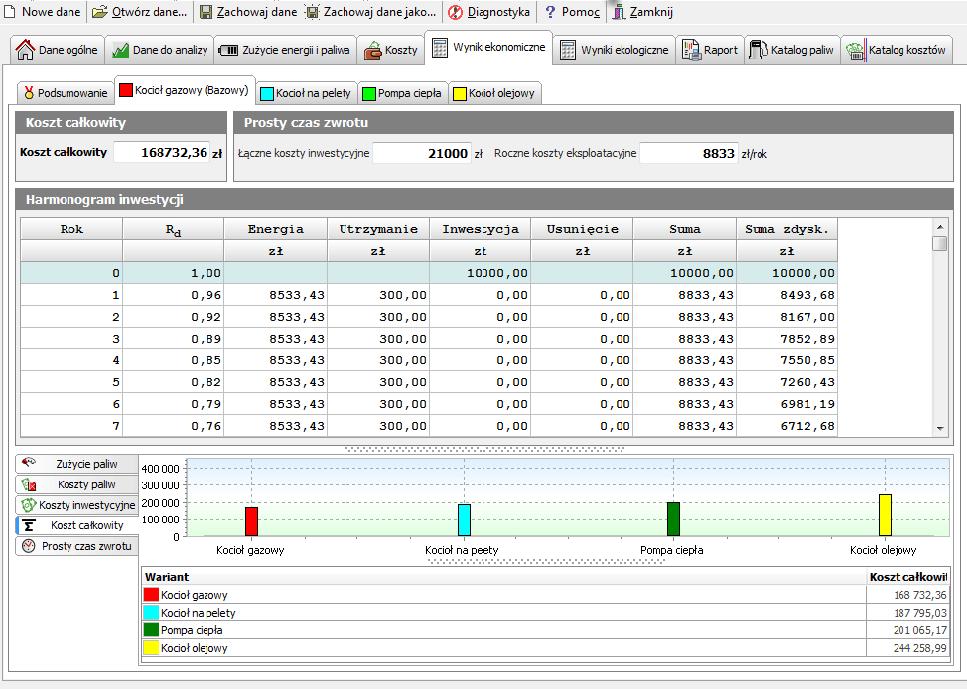Click Energia column header
The height and width of the screenshot is (689, 967).
click(x=275, y=229)
